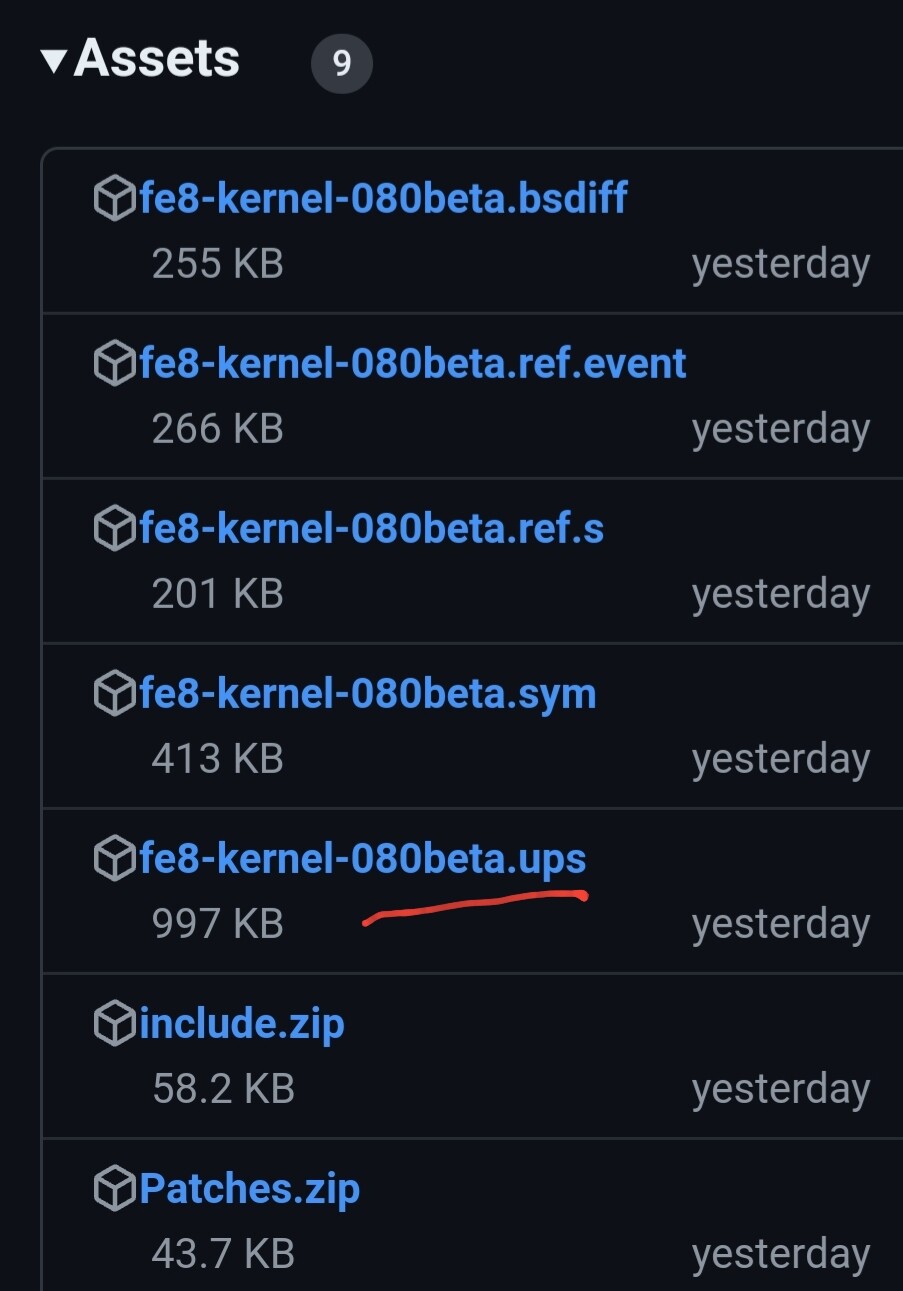903x1291 pixels.
Task: Click package icon beside fe8-kernel-080beta.ups
Action: (114, 859)
